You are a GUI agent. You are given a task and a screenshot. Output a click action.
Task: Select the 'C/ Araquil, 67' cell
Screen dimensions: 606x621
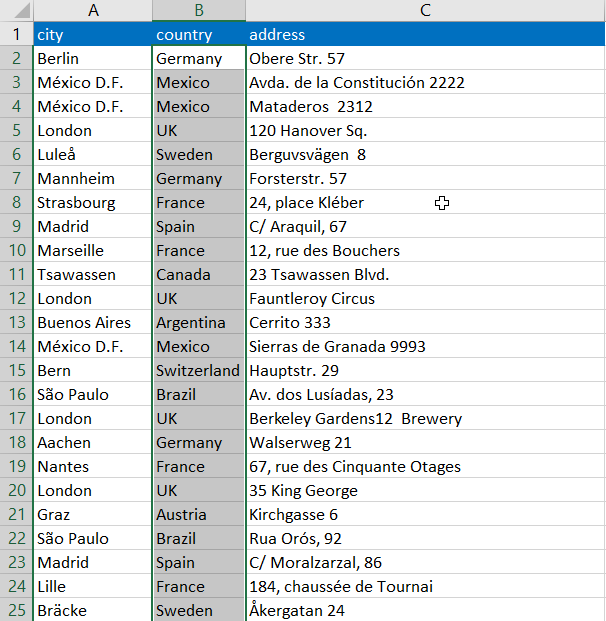point(425,226)
